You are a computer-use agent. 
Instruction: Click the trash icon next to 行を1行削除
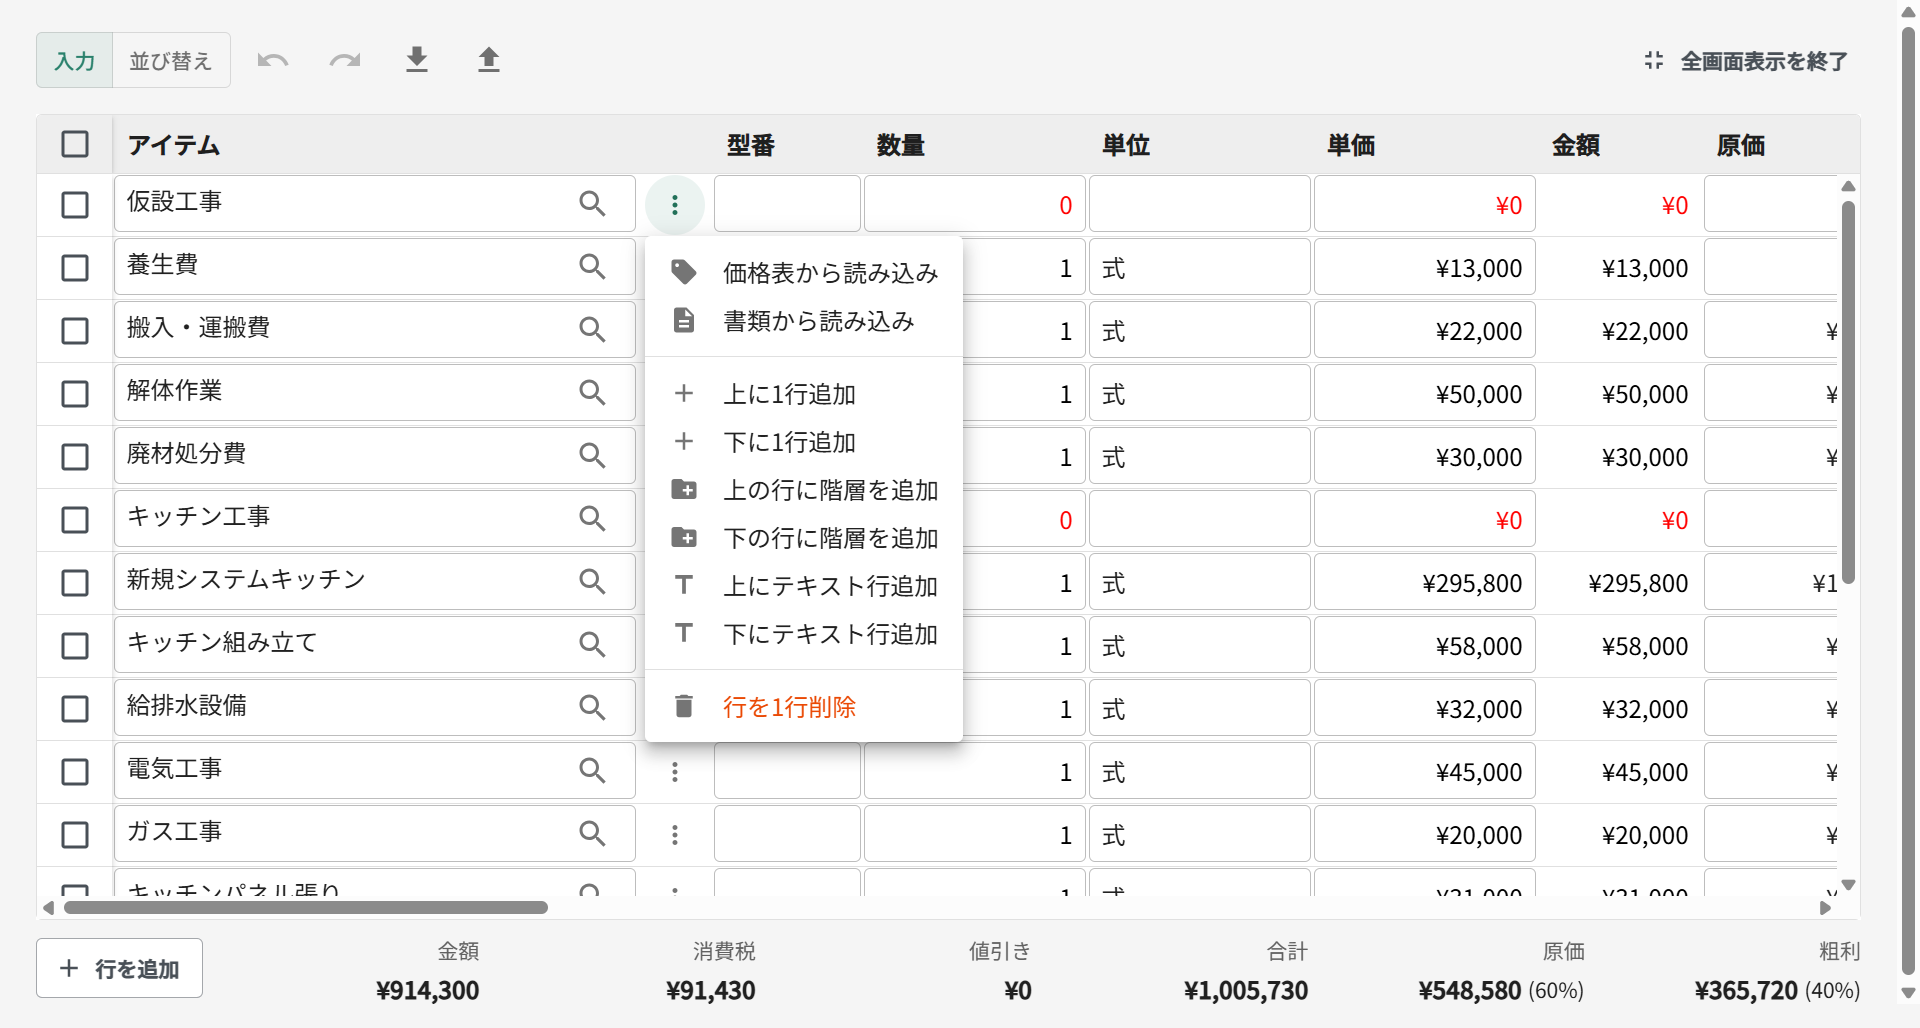[684, 706]
